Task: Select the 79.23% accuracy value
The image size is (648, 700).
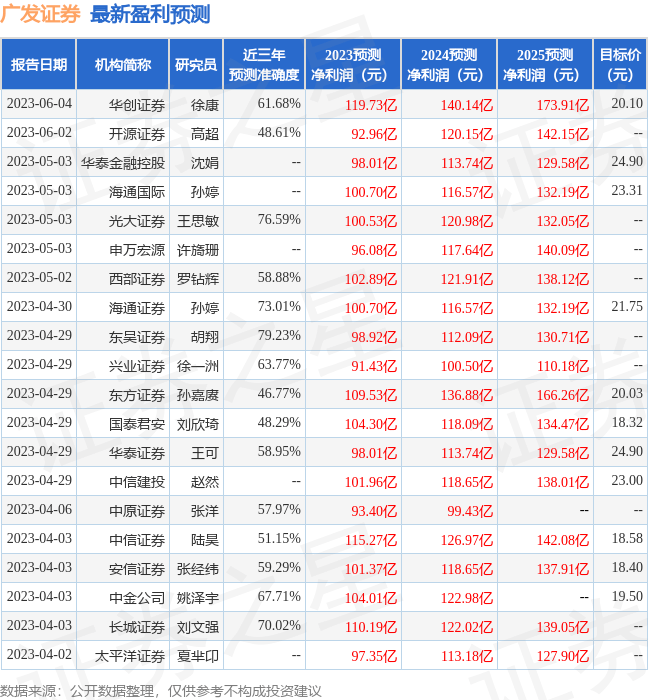Action: click(279, 335)
